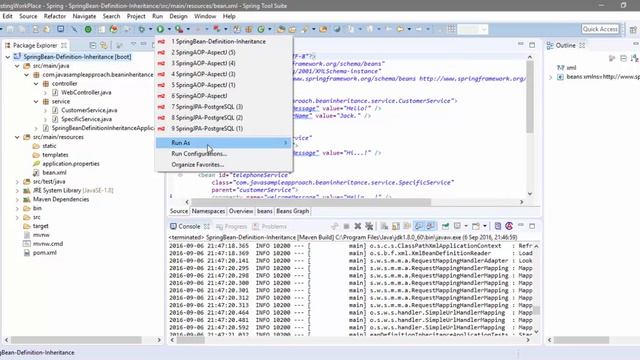
Task: Select 2 SpringAOP-AspectJ (5) launch entry
Action: 203,53
